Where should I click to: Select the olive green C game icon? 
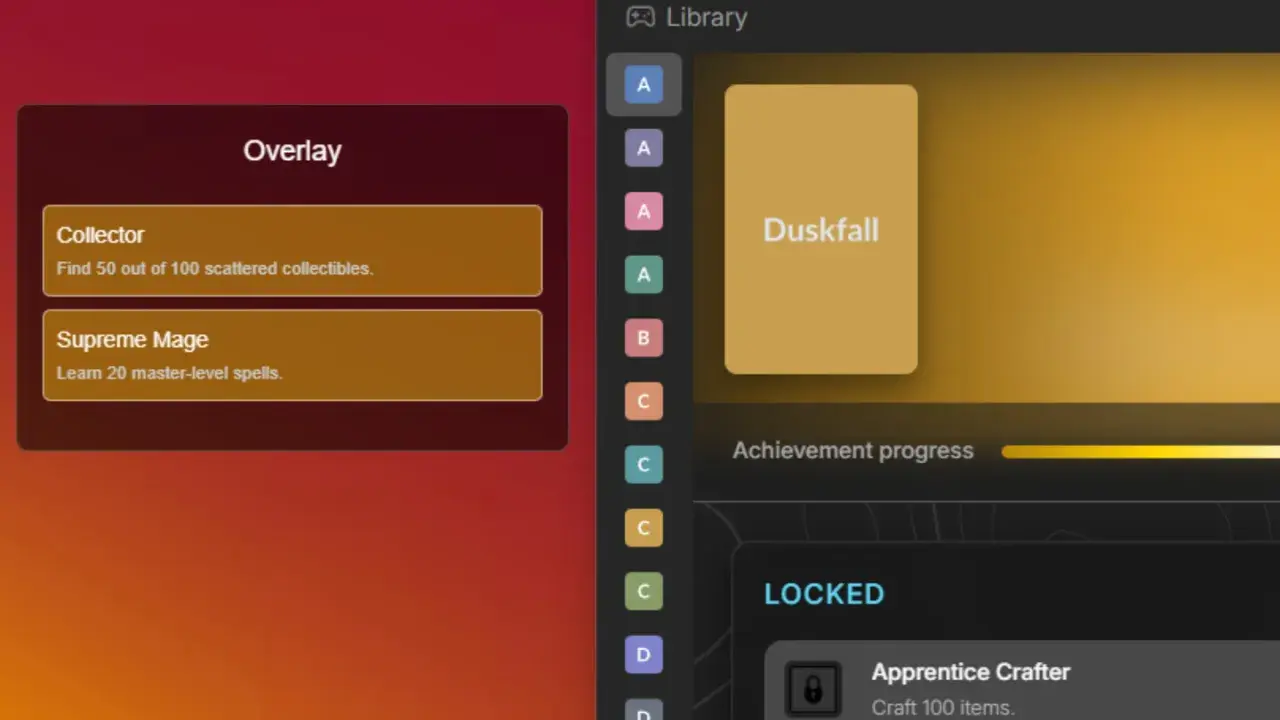pos(644,591)
